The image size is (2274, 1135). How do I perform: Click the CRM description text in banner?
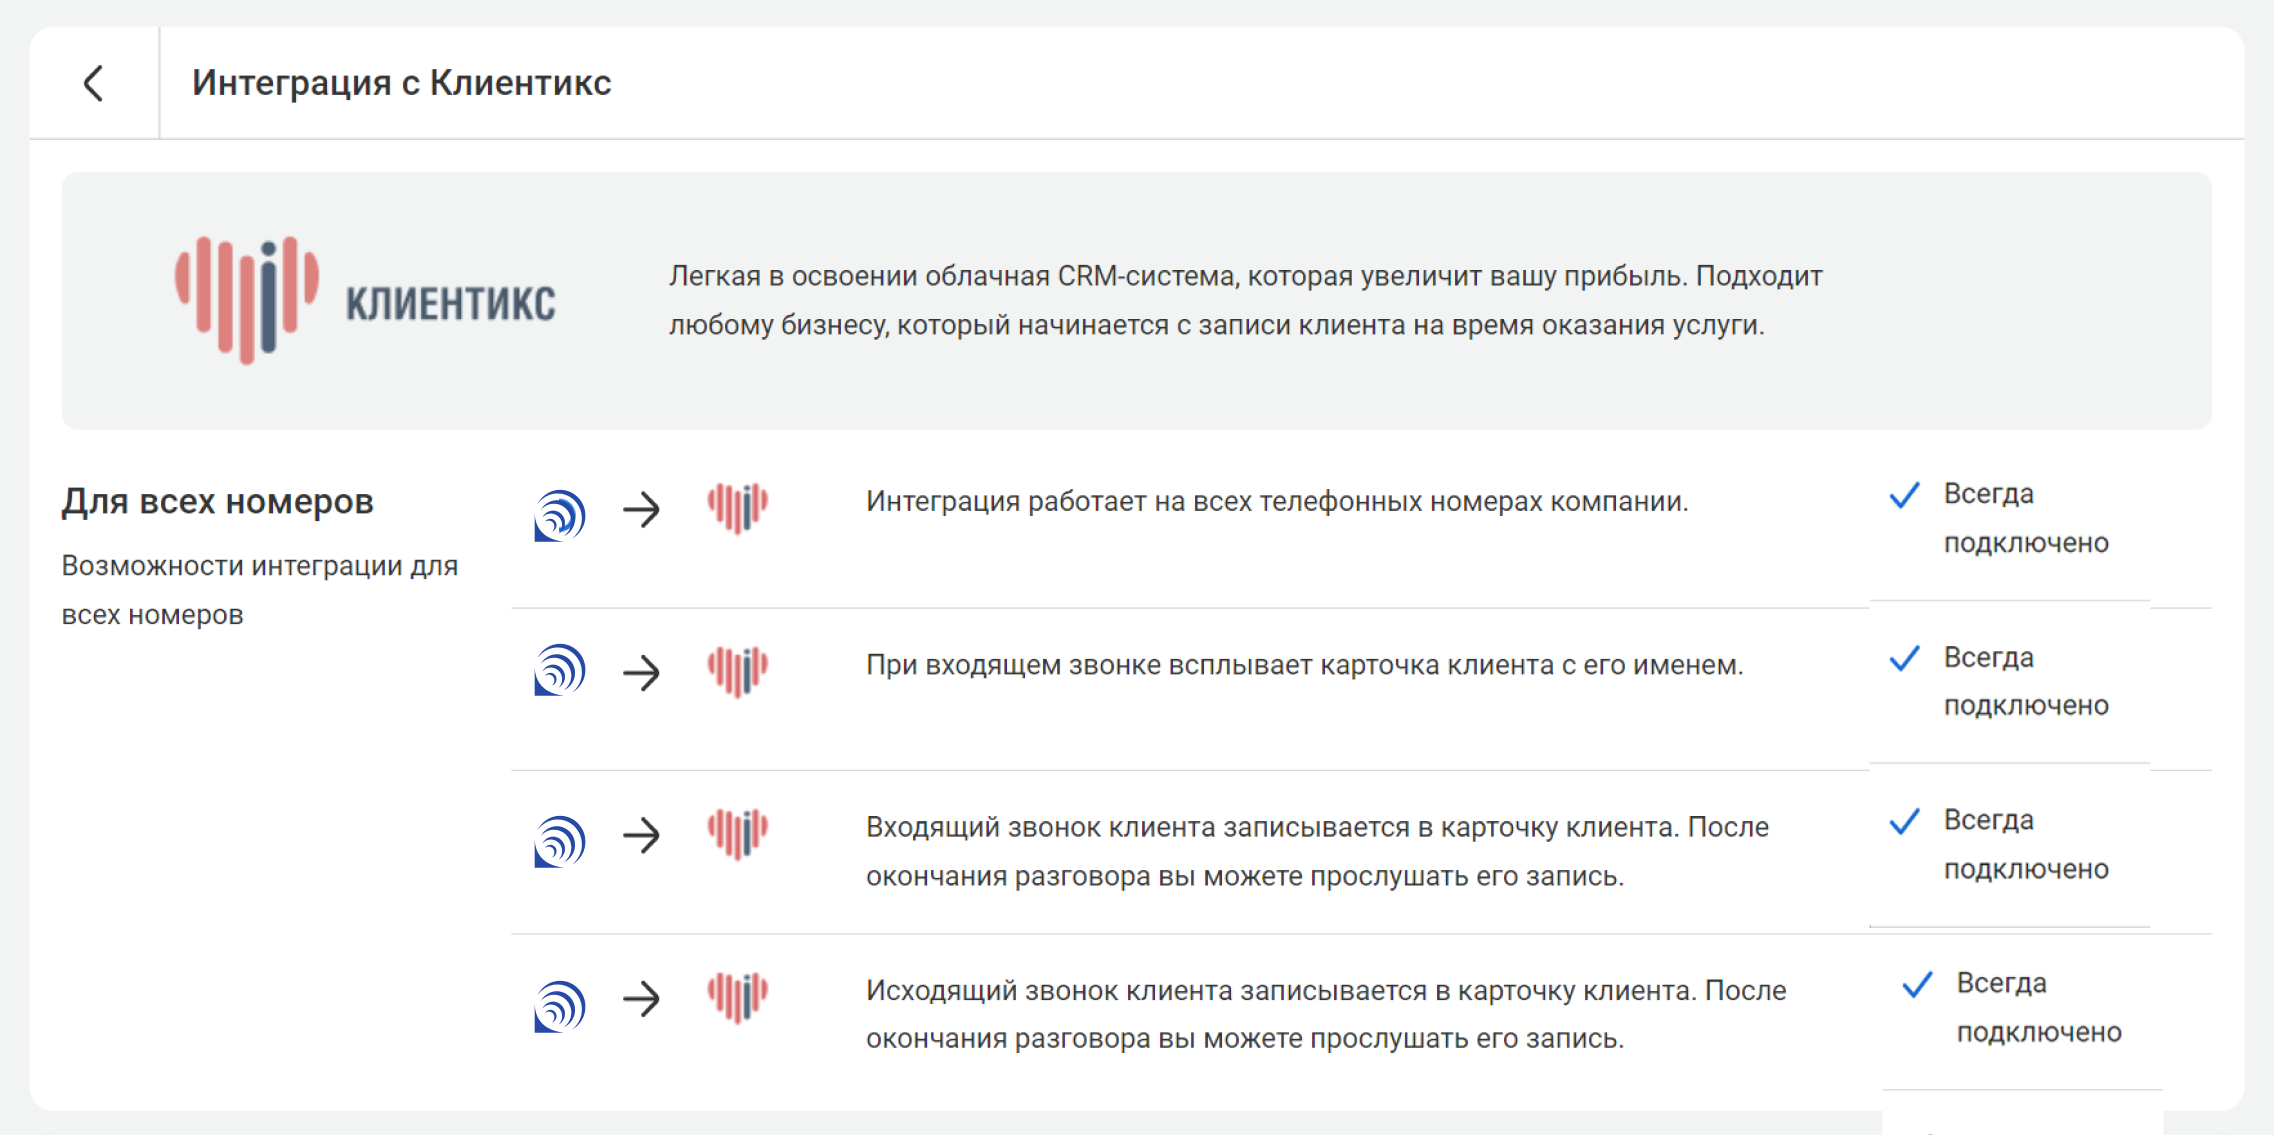1246,300
